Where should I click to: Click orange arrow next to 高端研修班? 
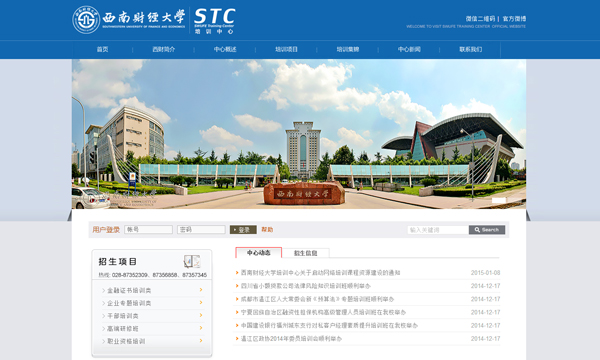[x=201, y=328]
